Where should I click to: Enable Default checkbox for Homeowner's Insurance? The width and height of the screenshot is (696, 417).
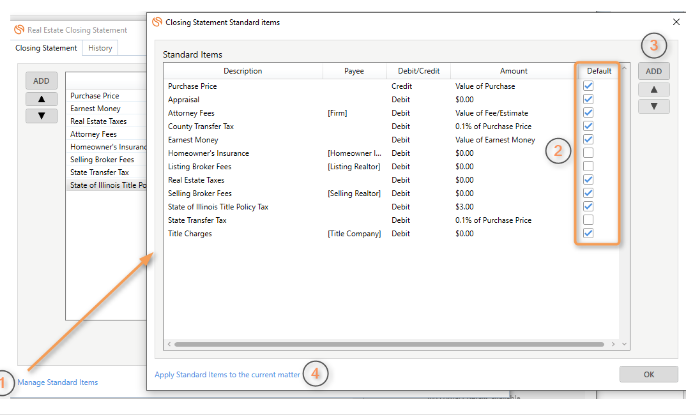click(x=588, y=153)
